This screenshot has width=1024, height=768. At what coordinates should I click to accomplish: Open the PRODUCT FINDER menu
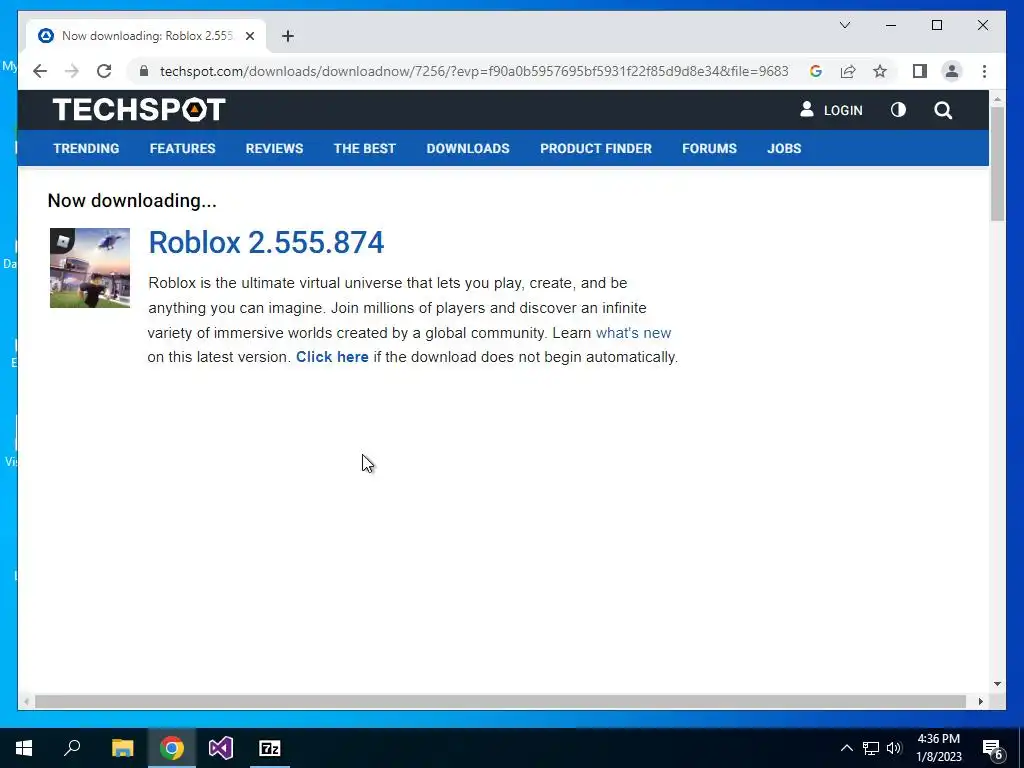click(x=596, y=148)
